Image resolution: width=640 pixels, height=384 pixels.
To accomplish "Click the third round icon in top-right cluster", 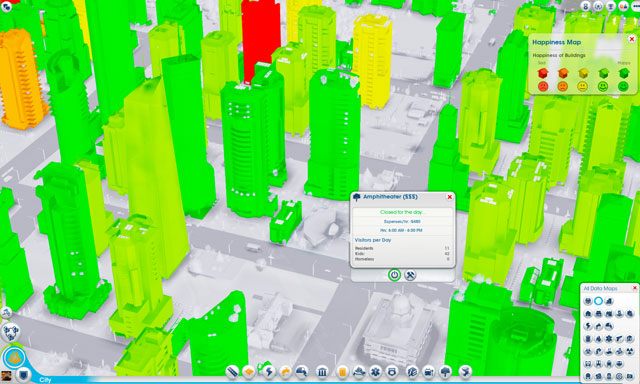I will [x=611, y=6].
